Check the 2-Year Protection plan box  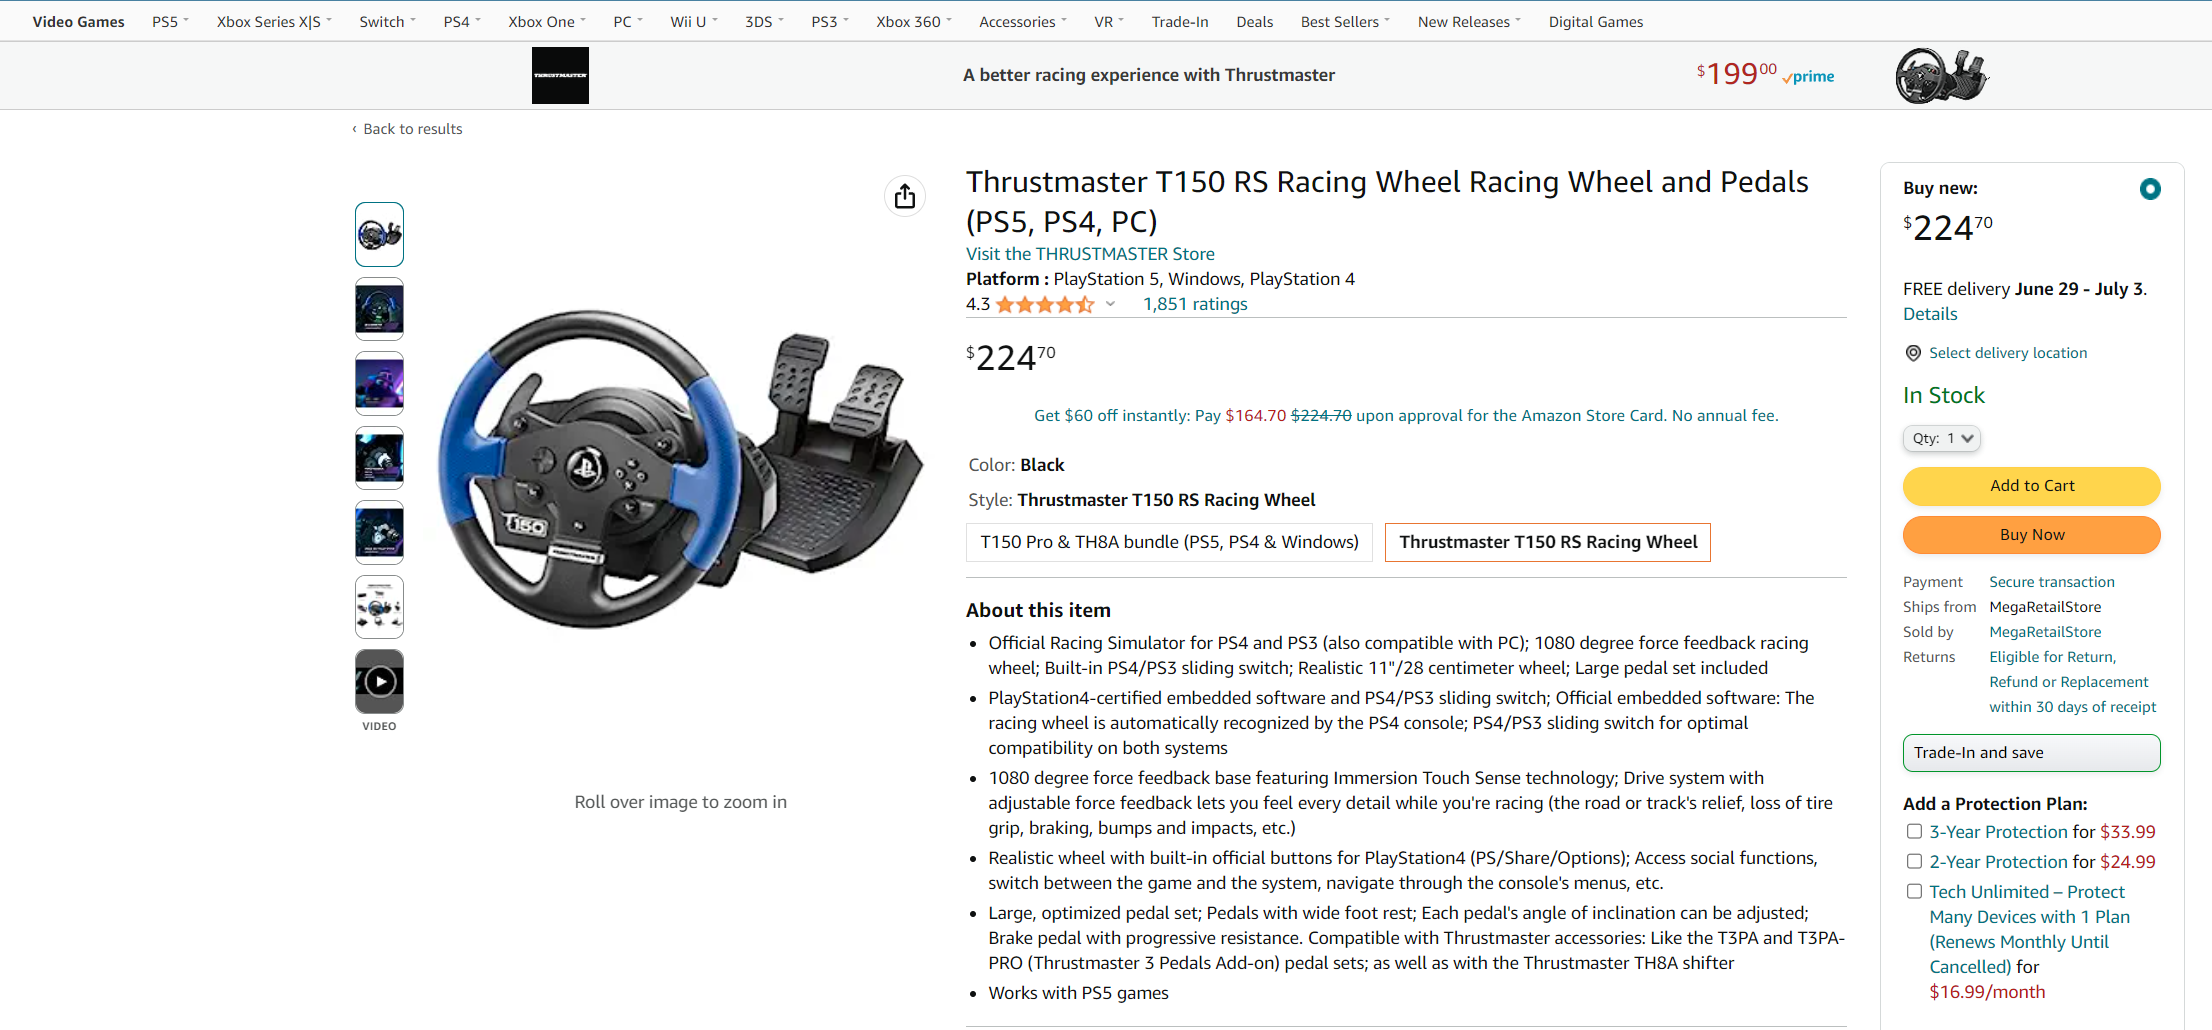pos(1914,861)
